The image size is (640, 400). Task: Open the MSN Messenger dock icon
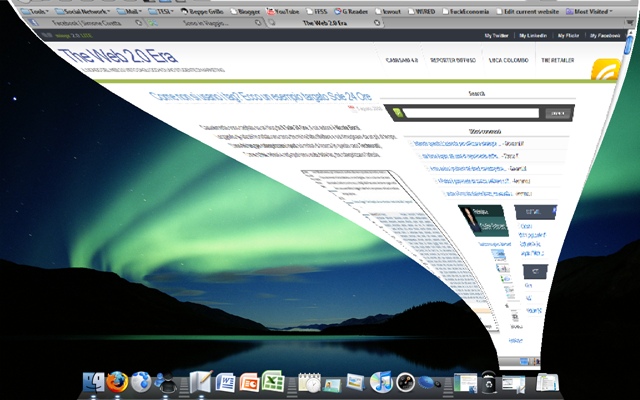(165, 383)
